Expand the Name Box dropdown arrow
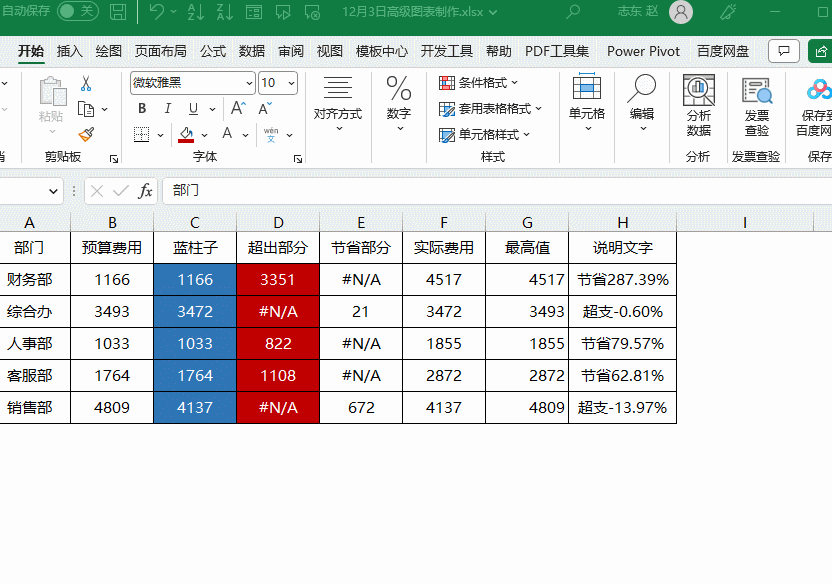832x584 pixels. 53,191
